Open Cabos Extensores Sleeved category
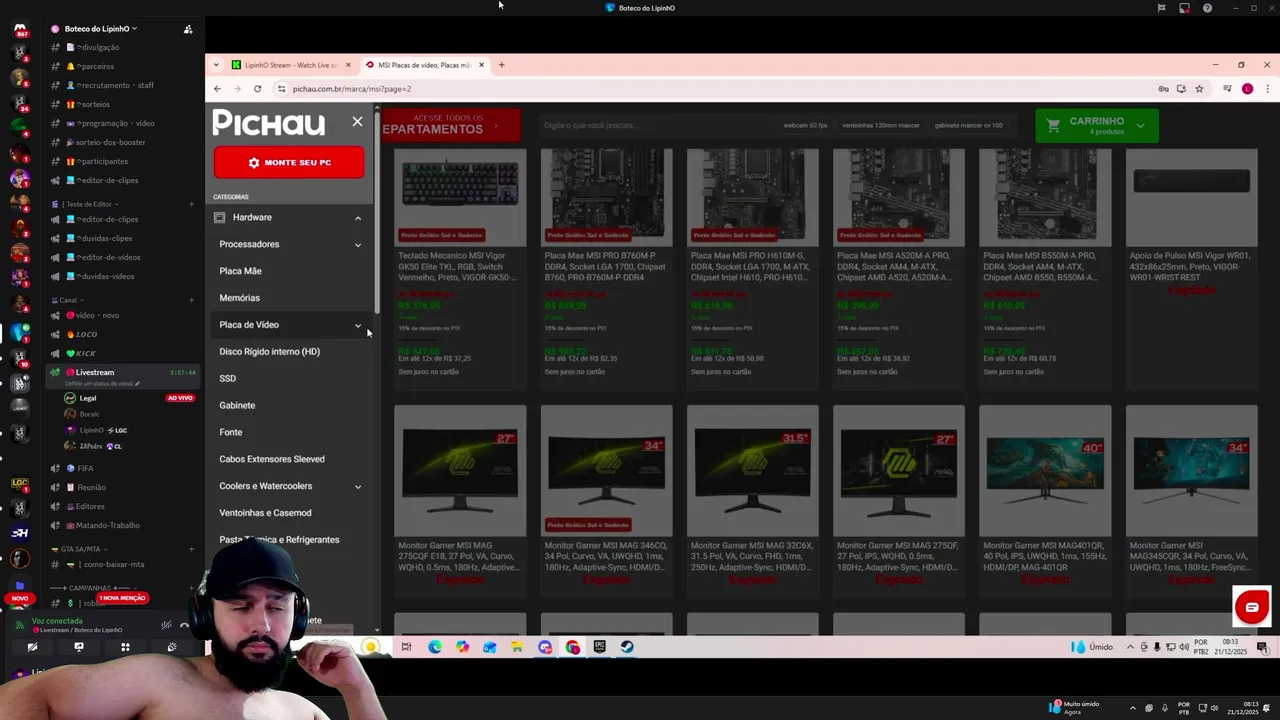Screen dimensions: 1280x720 click(x=272, y=459)
